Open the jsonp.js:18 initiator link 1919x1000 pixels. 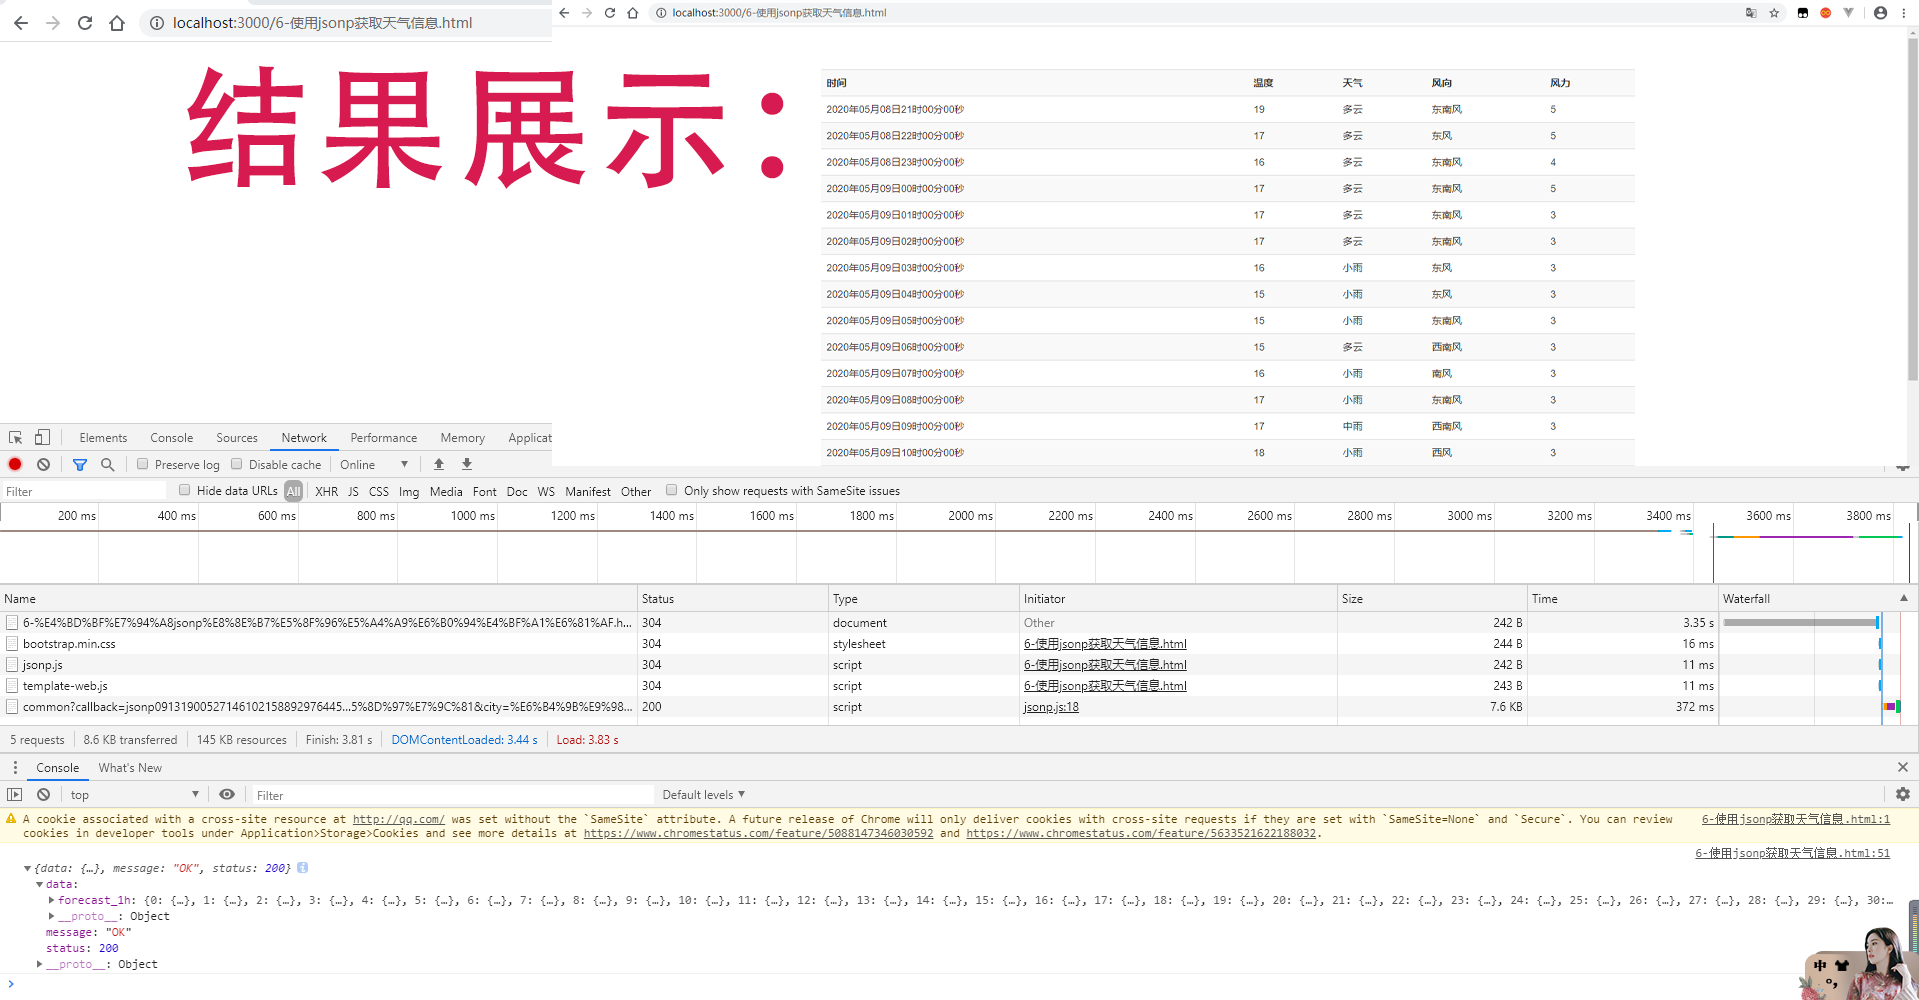point(1050,707)
